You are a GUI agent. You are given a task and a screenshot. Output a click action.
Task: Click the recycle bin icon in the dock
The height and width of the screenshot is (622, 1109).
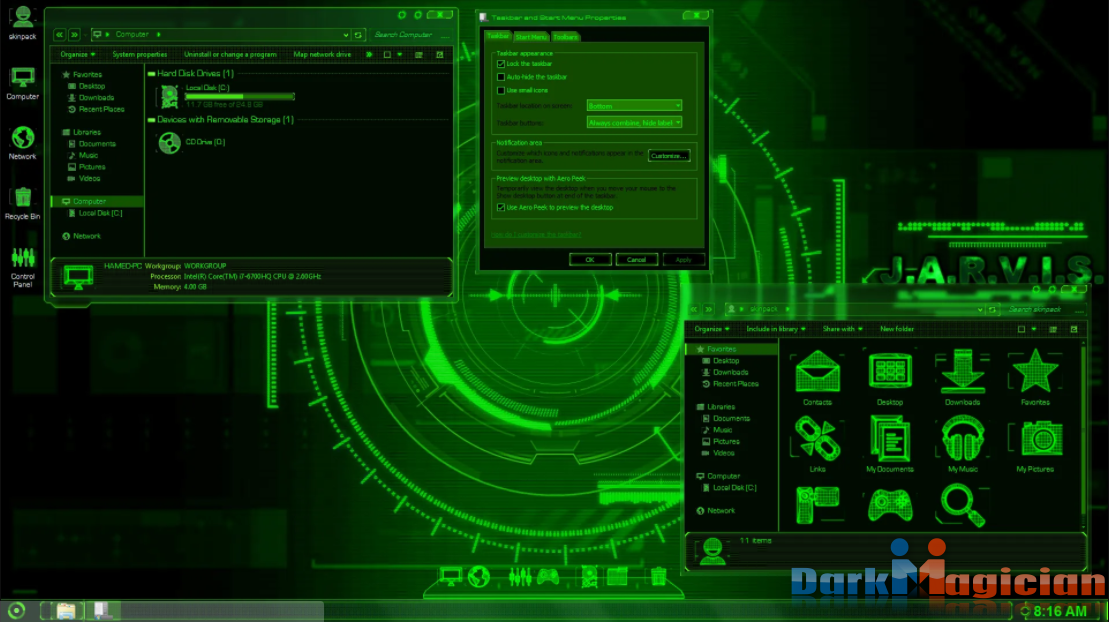658,577
